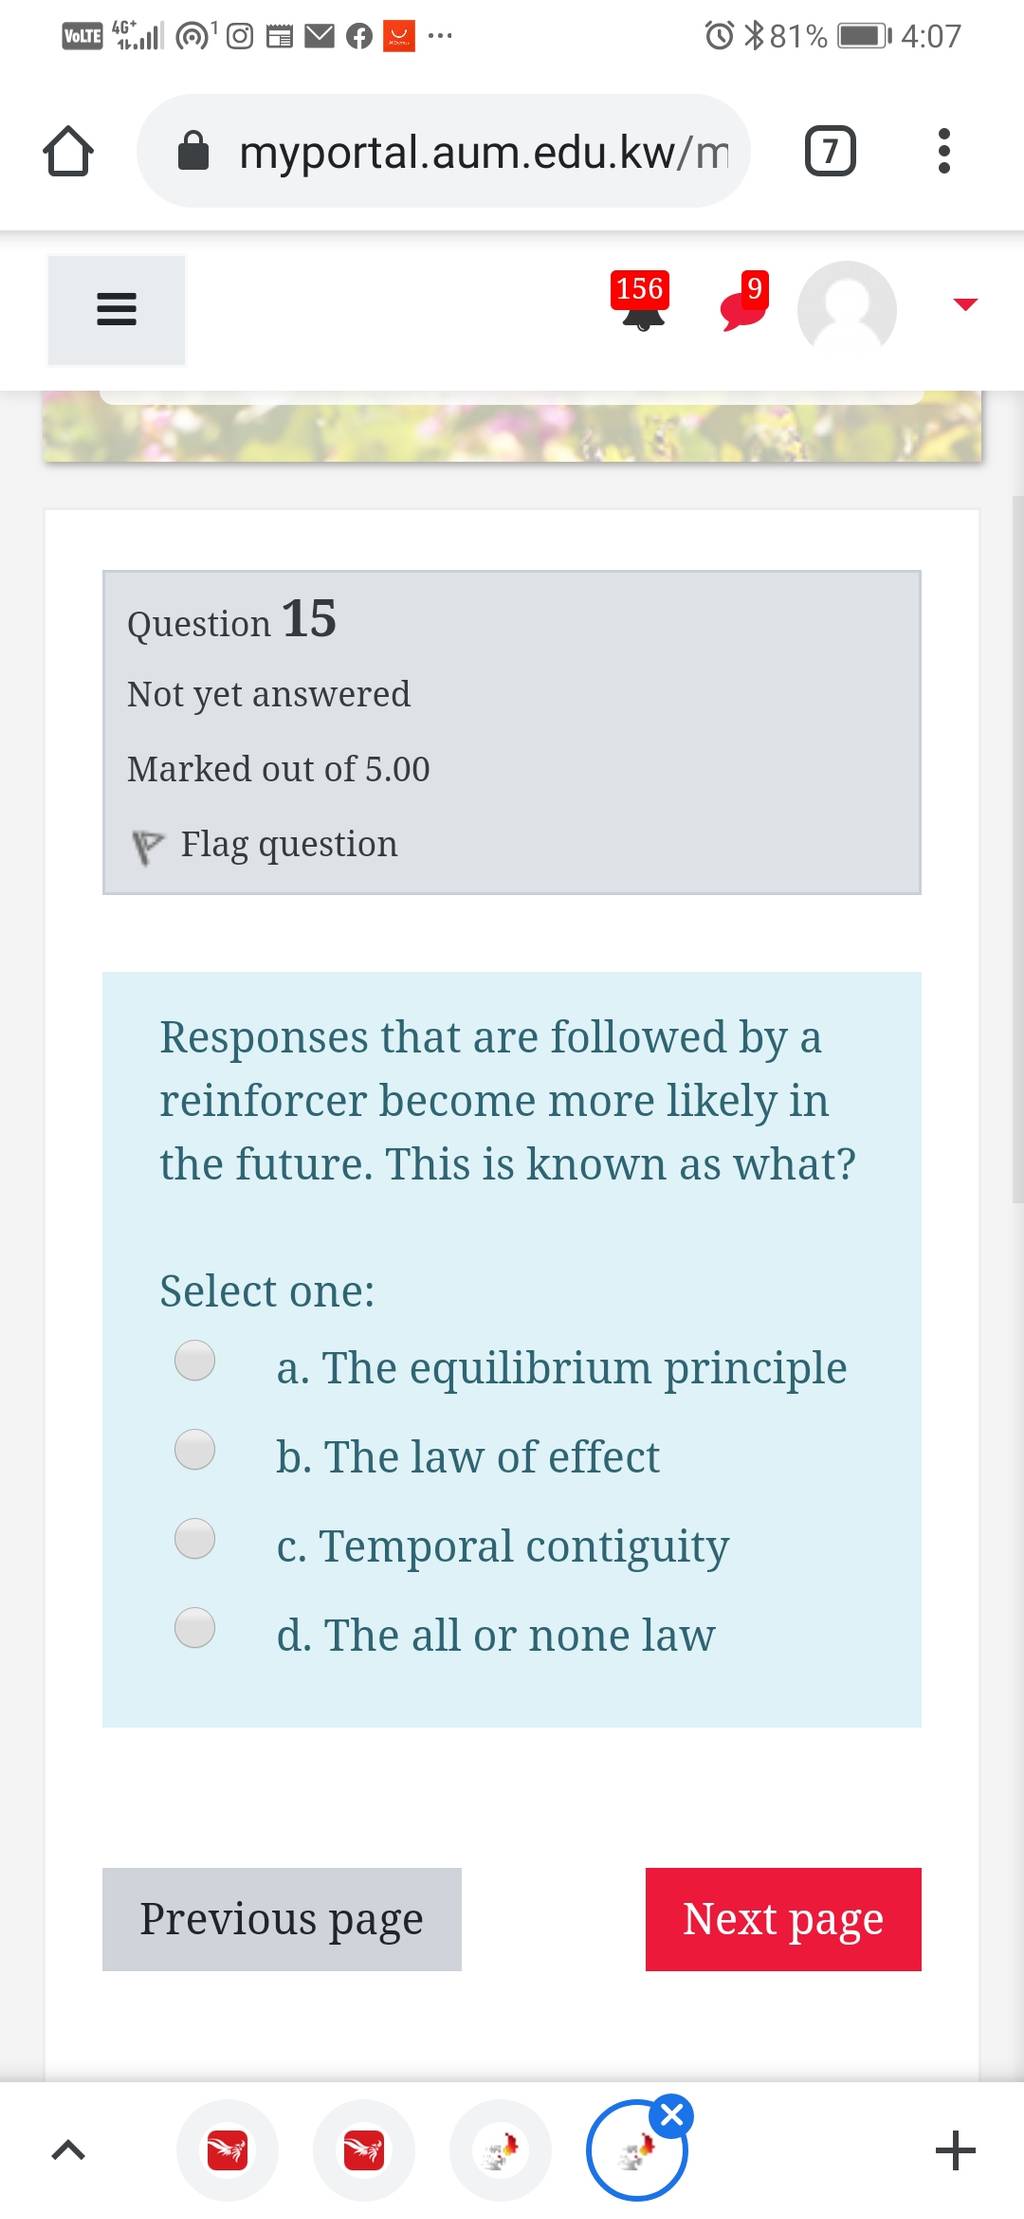Go to Previous page
The image size is (1024, 2219).
coord(282,1919)
